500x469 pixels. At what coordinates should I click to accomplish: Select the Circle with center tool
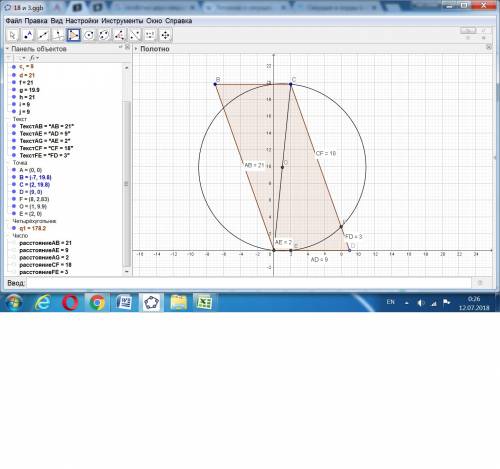(x=89, y=35)
